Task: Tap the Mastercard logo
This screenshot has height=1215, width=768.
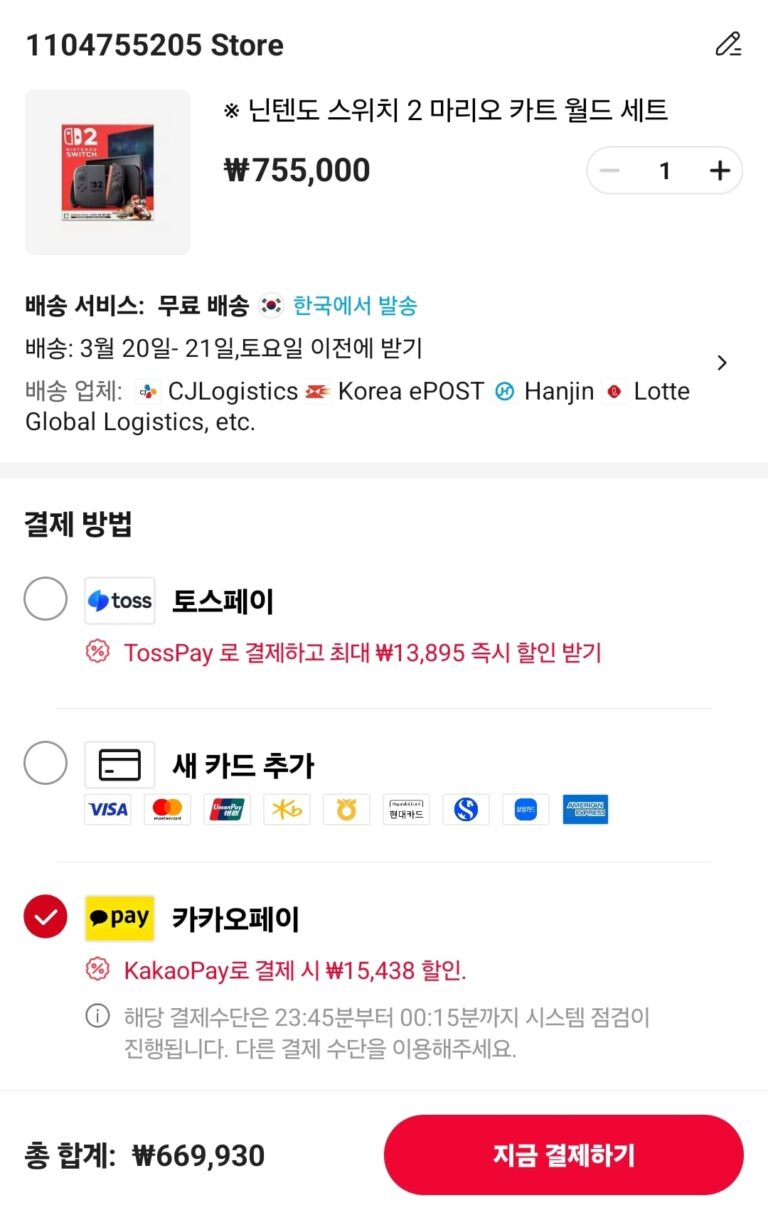Action: (x=167, y=809)
